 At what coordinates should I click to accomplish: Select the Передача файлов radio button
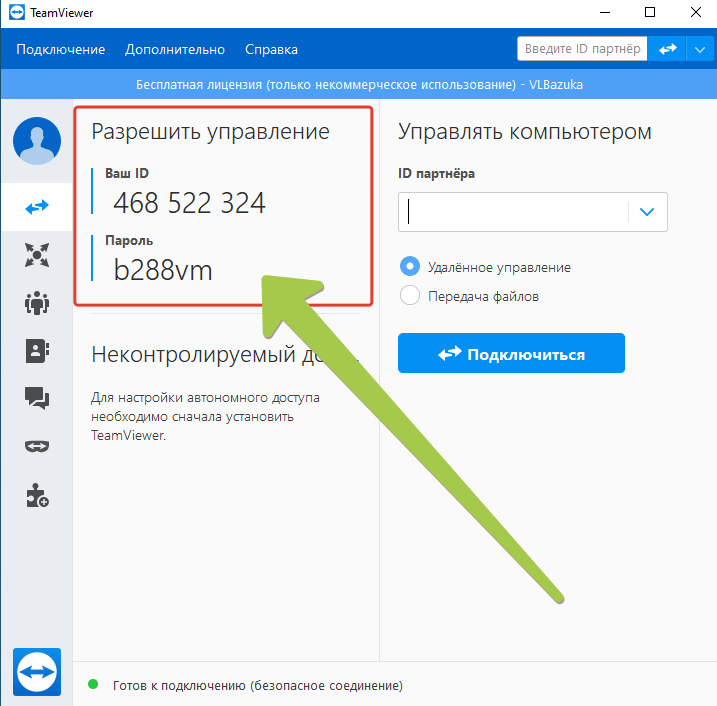(409, 296)
